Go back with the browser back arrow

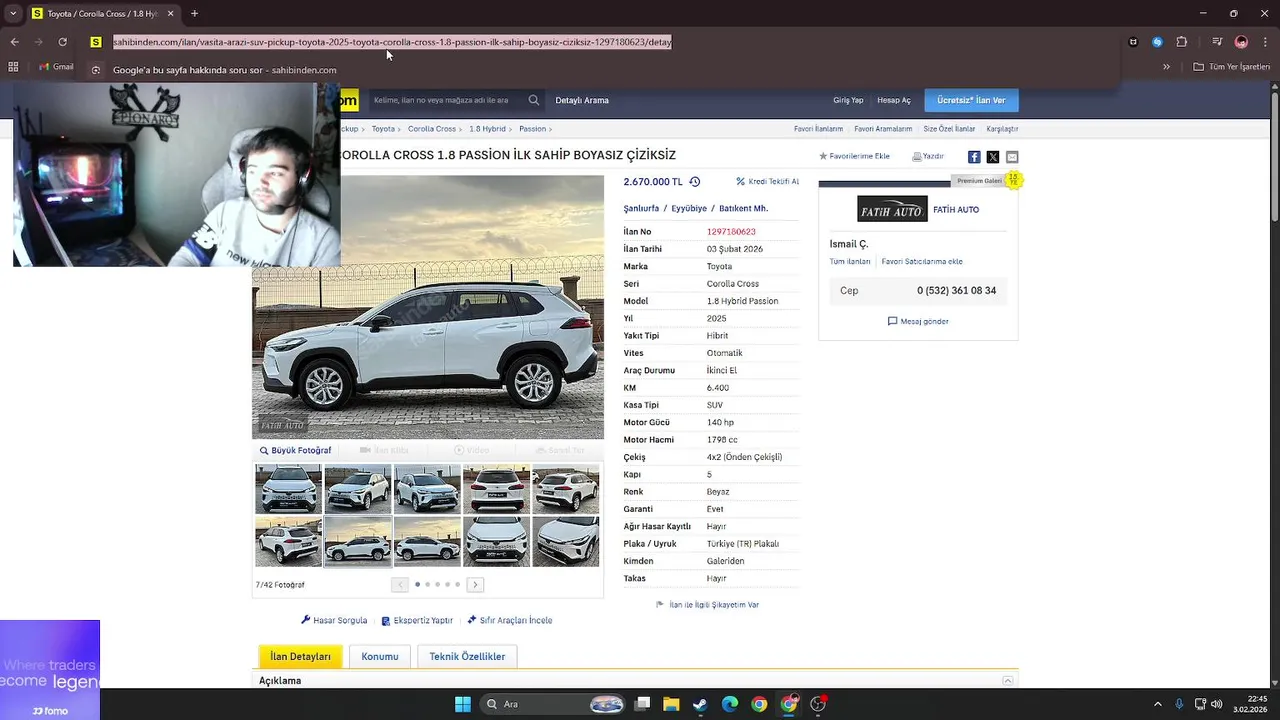(14, 42)
